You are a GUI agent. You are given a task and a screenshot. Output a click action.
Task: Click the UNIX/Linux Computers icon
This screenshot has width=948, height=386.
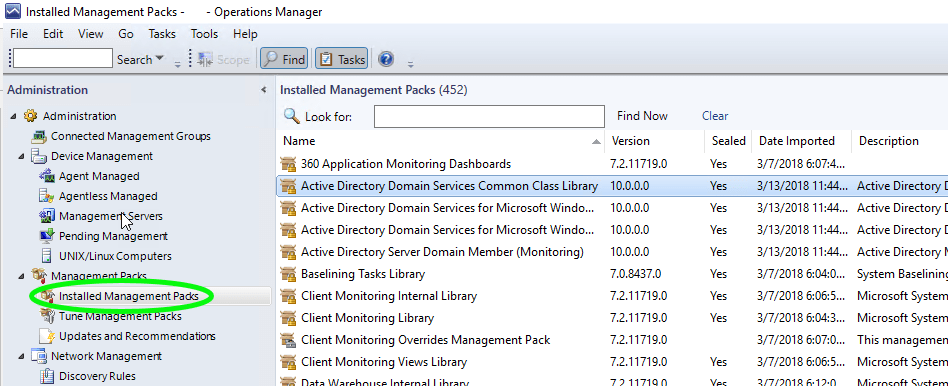[x=47, y=256]
